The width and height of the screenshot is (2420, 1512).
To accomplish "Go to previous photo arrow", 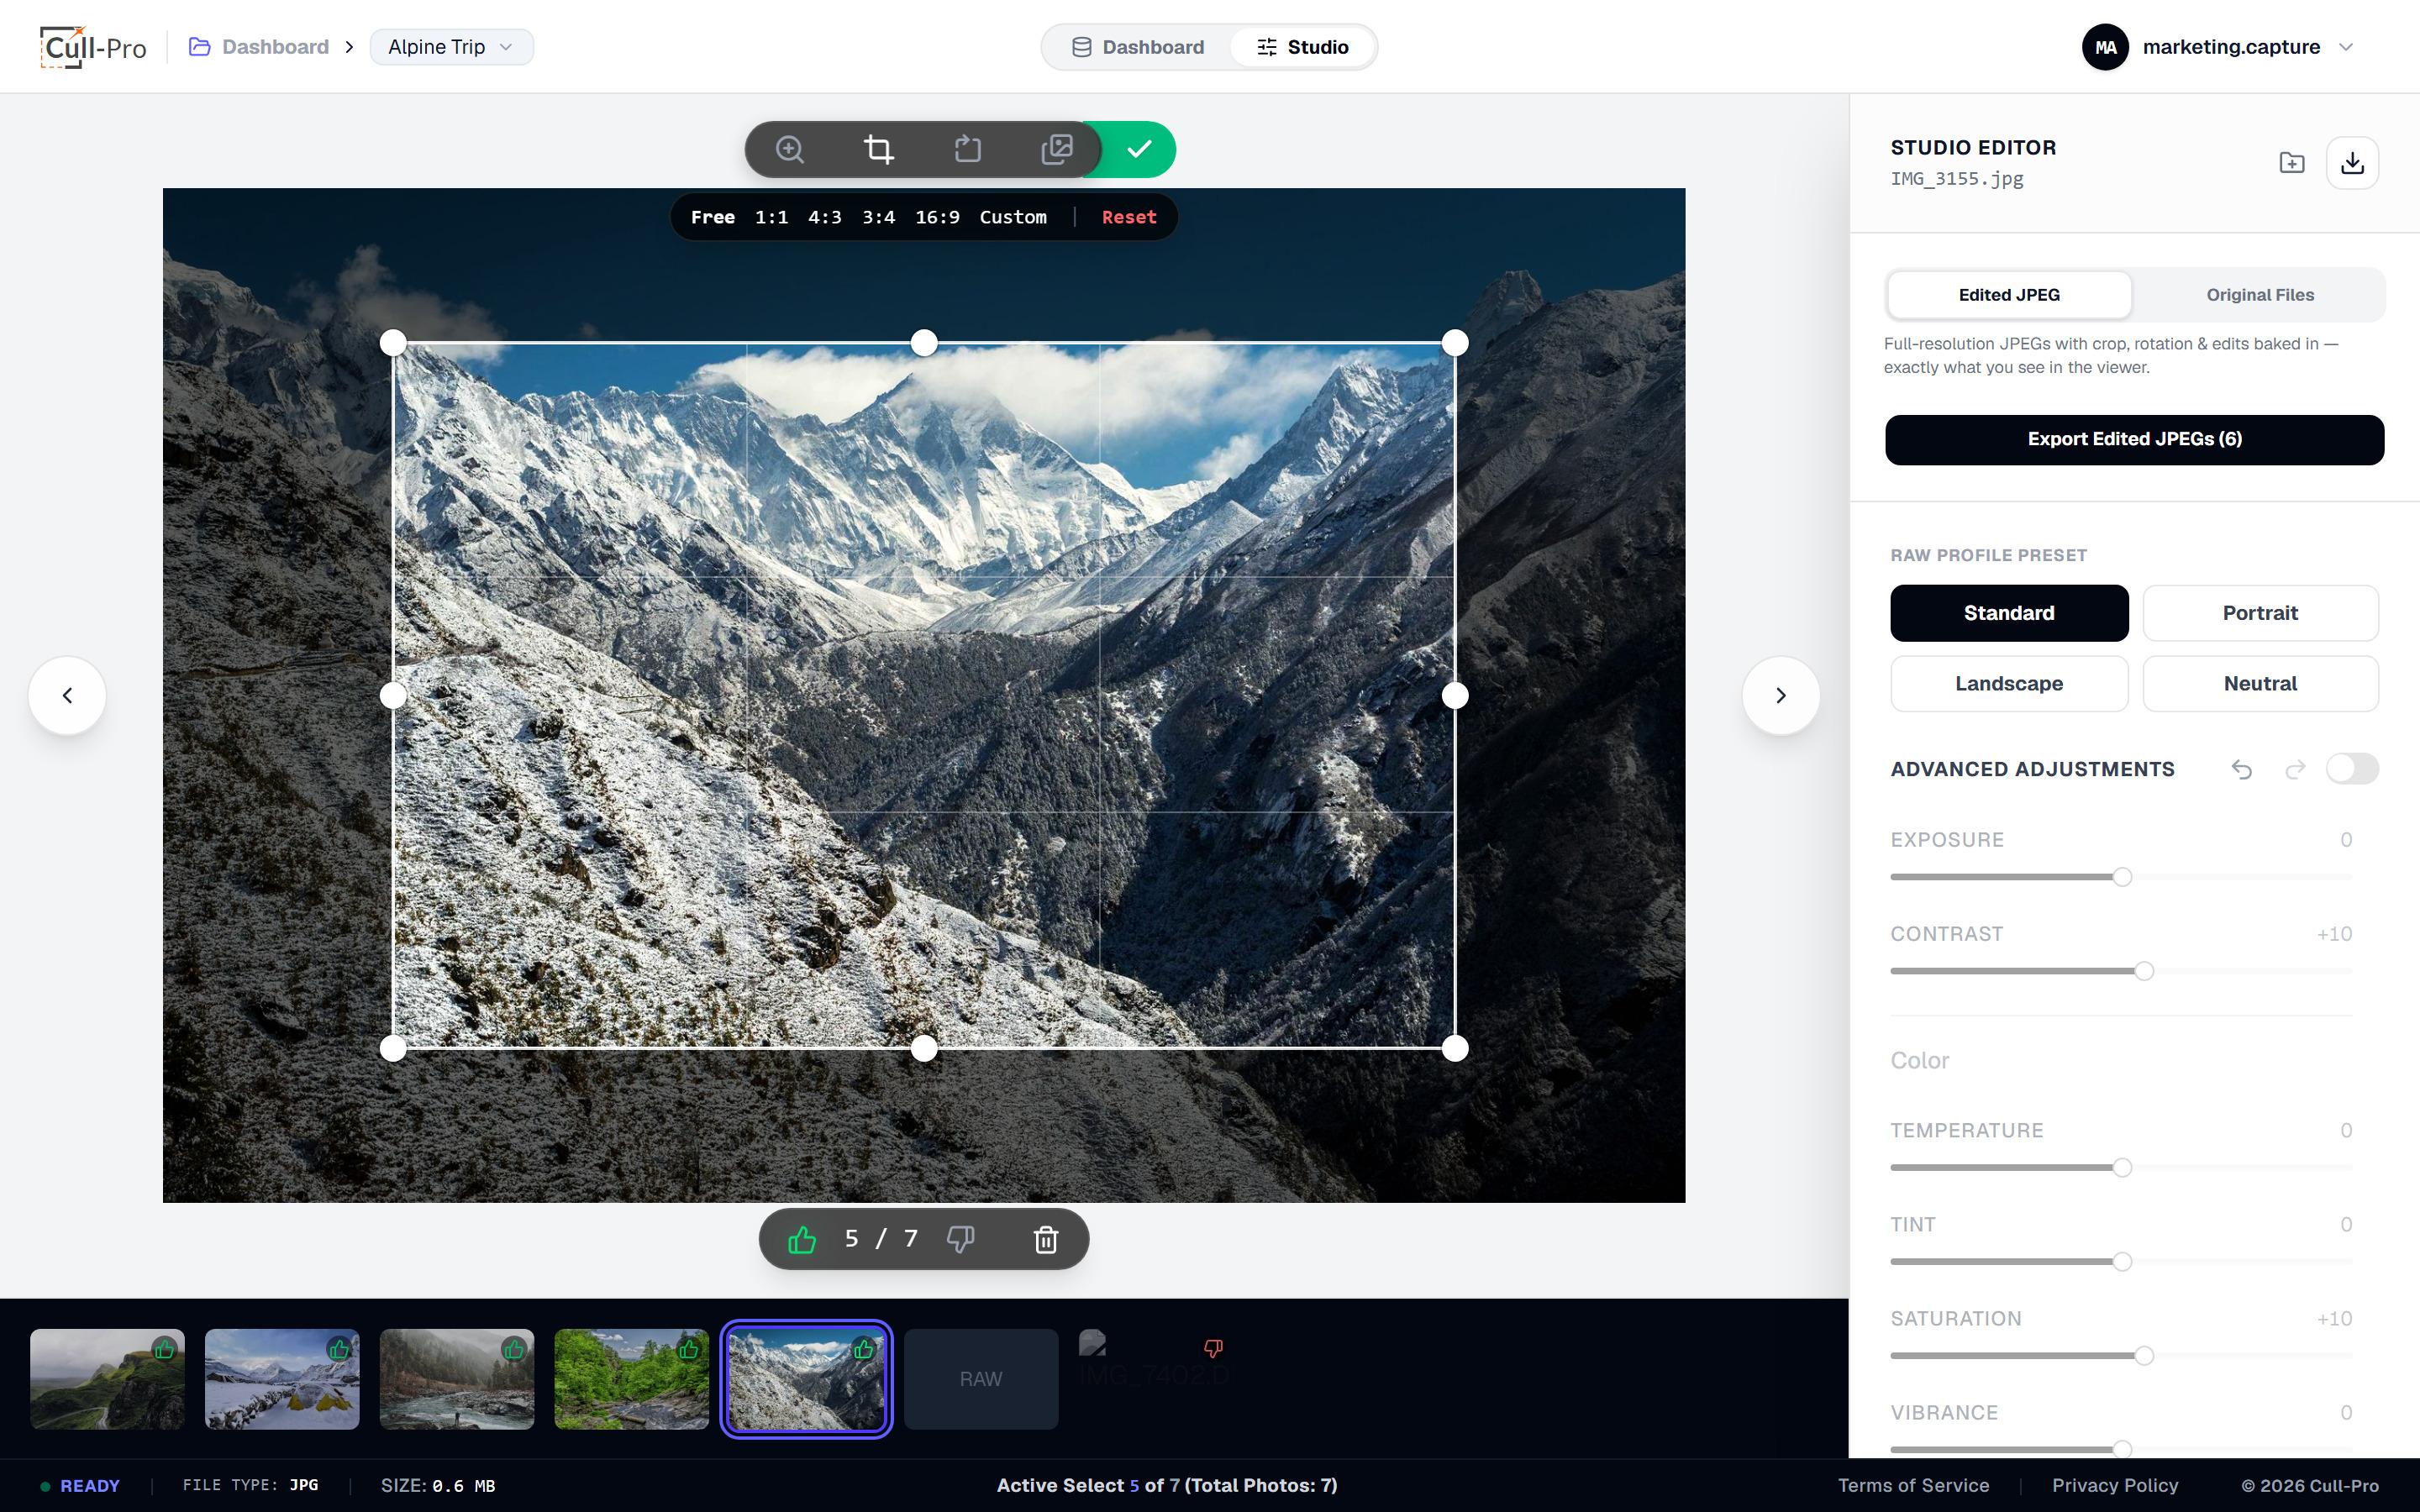I will [67, 695].
